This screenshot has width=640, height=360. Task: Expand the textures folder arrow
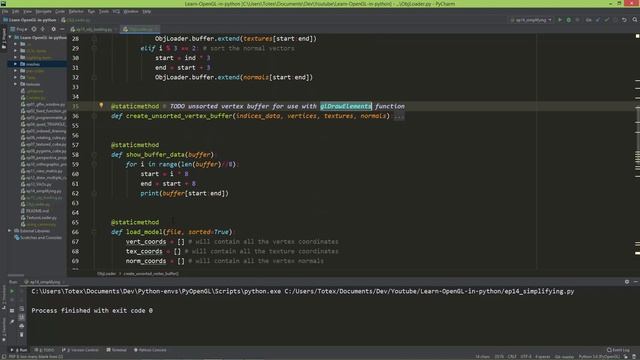tap(16, 84)
